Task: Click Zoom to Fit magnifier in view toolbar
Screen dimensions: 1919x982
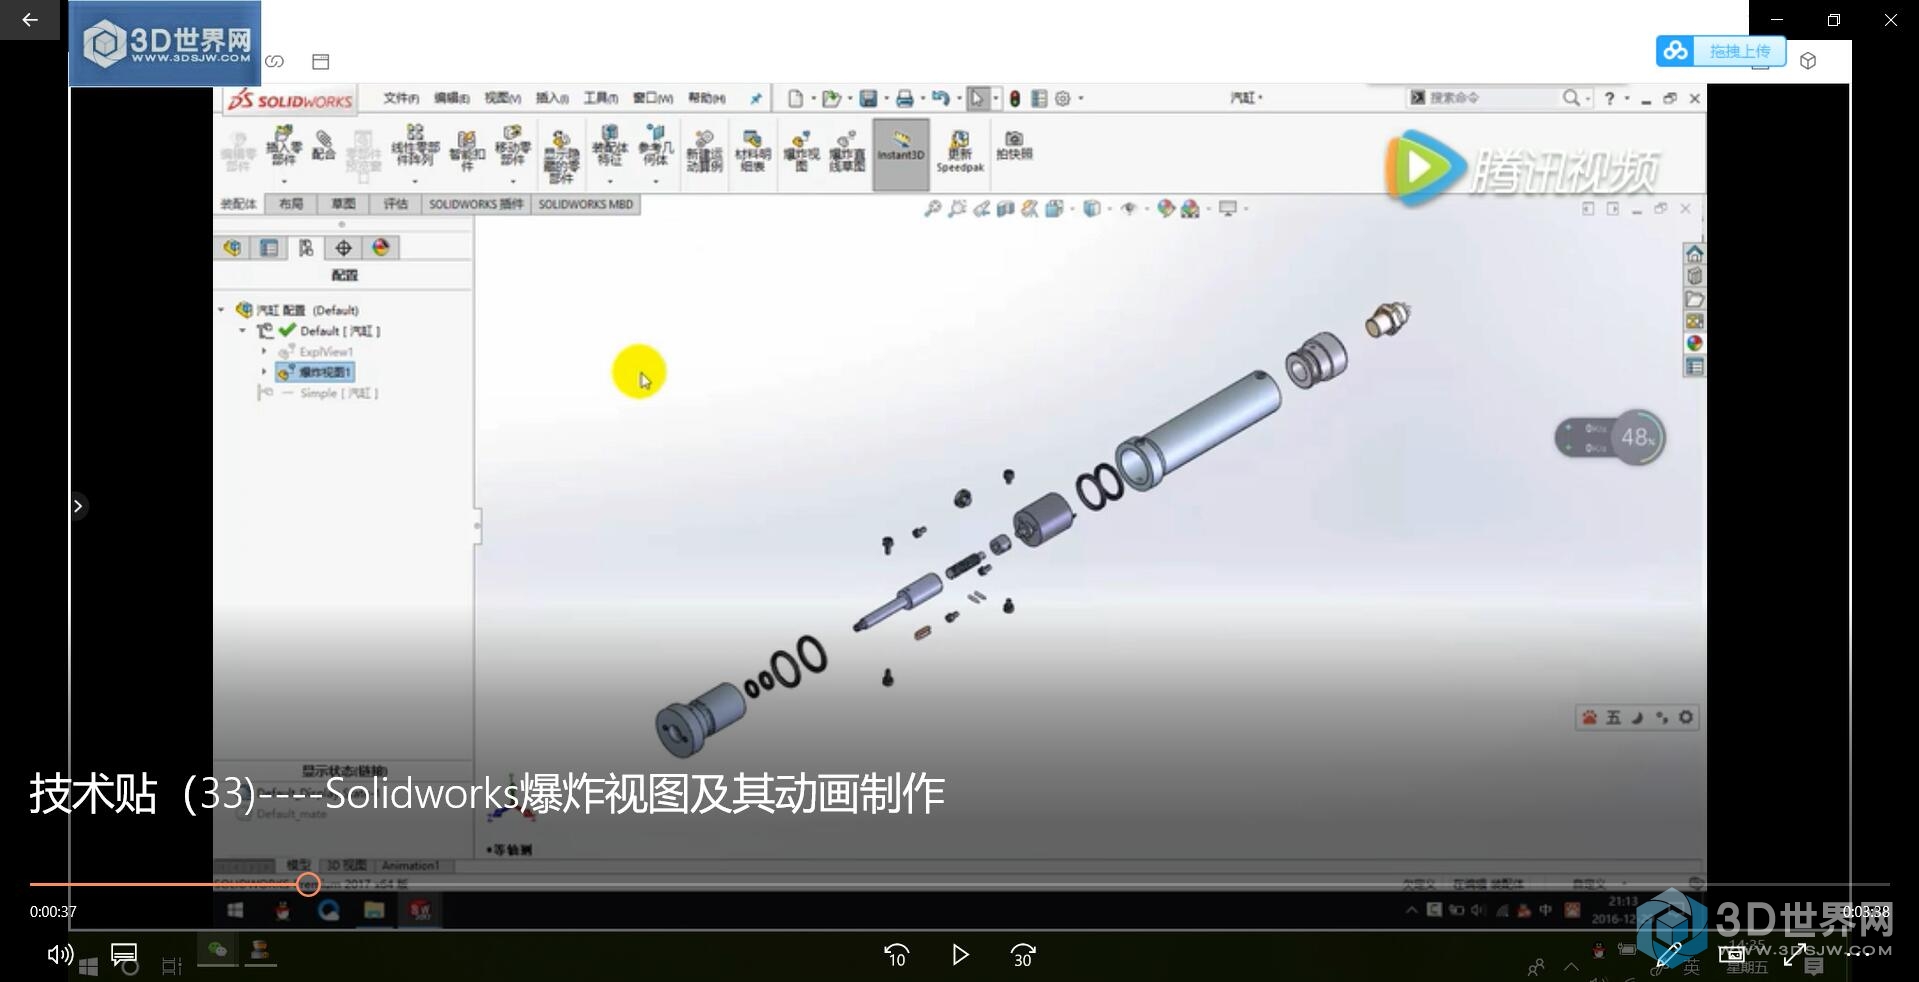Action: (x=932, y=208)
